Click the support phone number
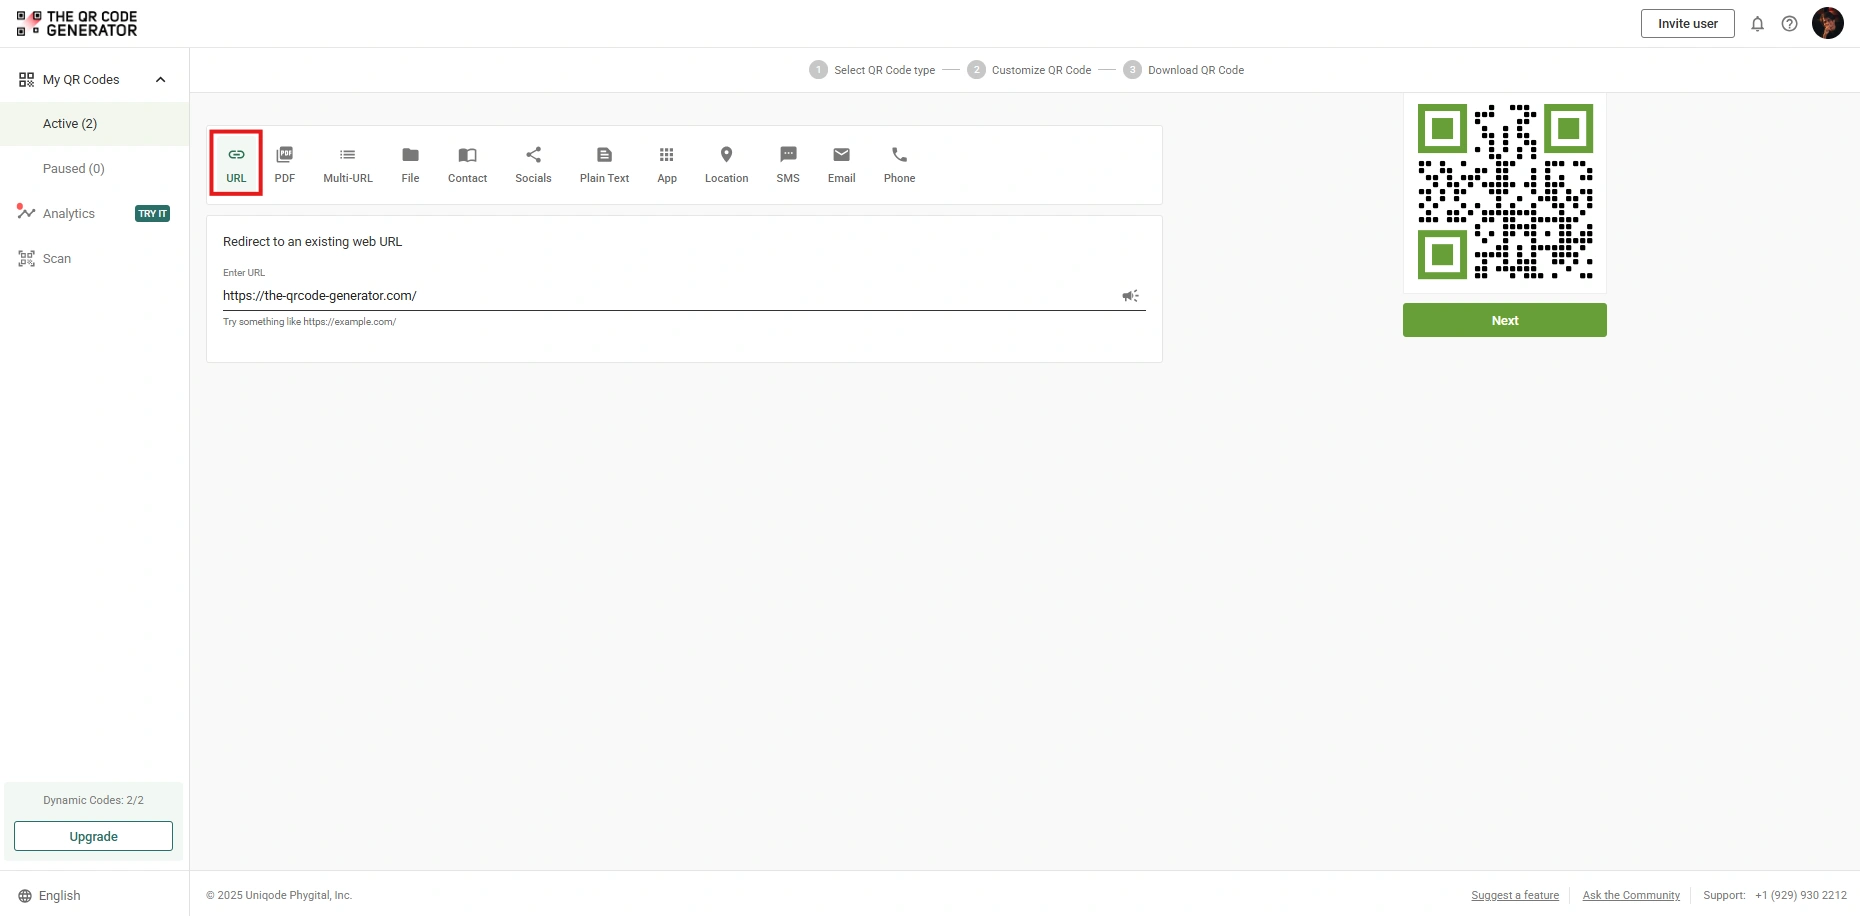This screenshot has height=916, width=1860. point(1801,896)
